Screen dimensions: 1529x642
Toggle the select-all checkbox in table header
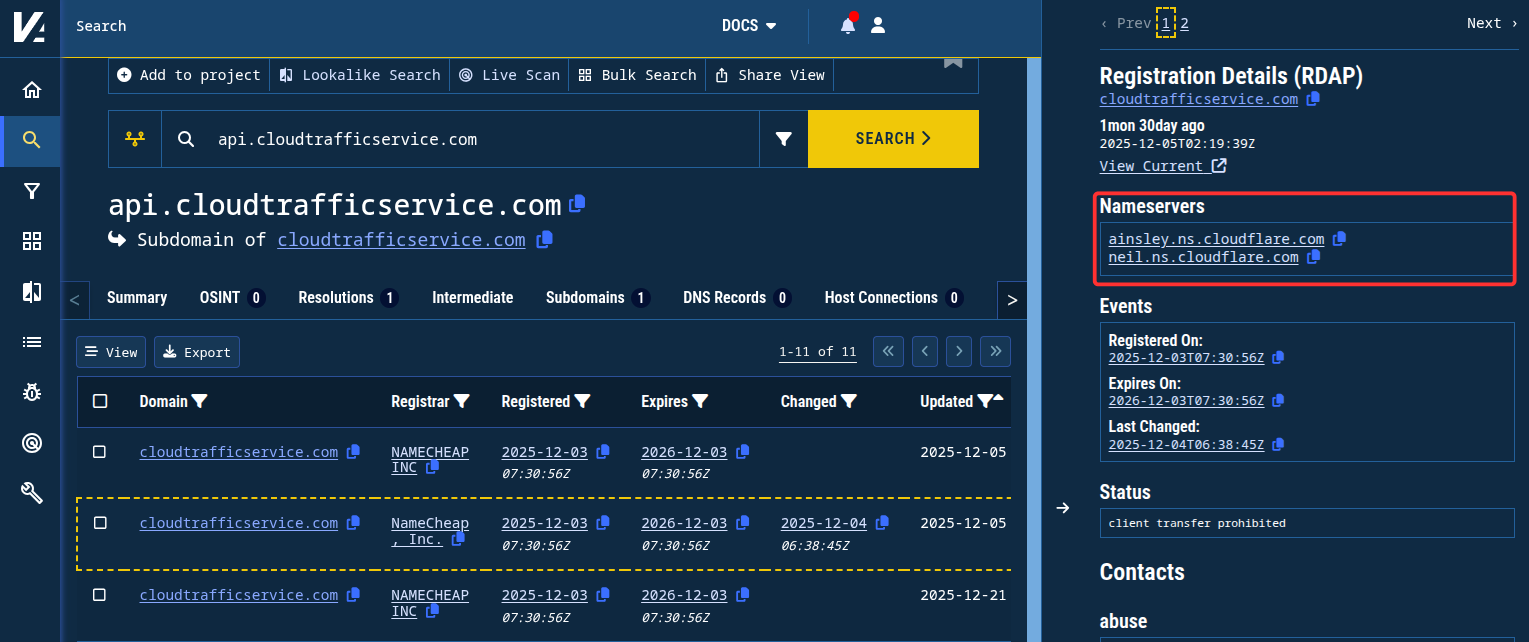100,401
